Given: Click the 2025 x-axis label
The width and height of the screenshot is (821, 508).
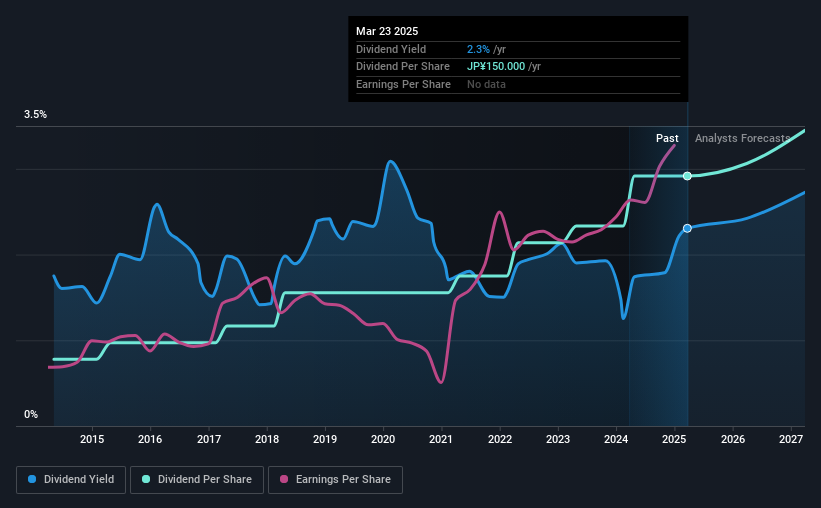Looking at the screenshot, I should pyautogui.click(x=674, y=439).
